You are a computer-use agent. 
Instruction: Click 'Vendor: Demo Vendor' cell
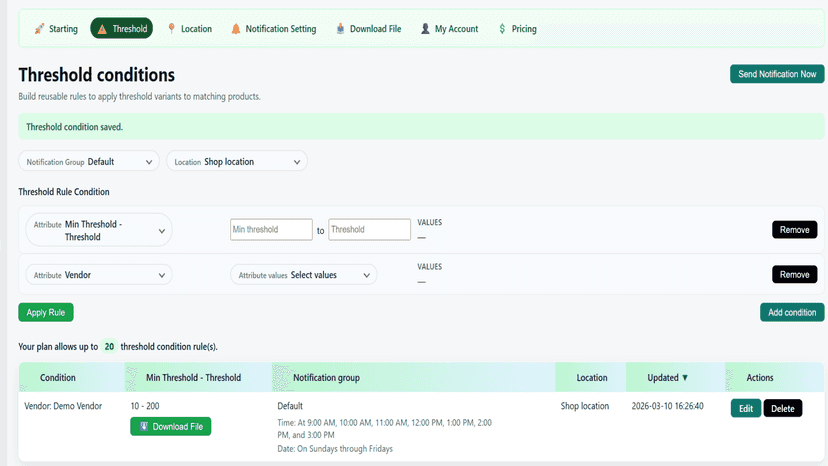point(63,406)
